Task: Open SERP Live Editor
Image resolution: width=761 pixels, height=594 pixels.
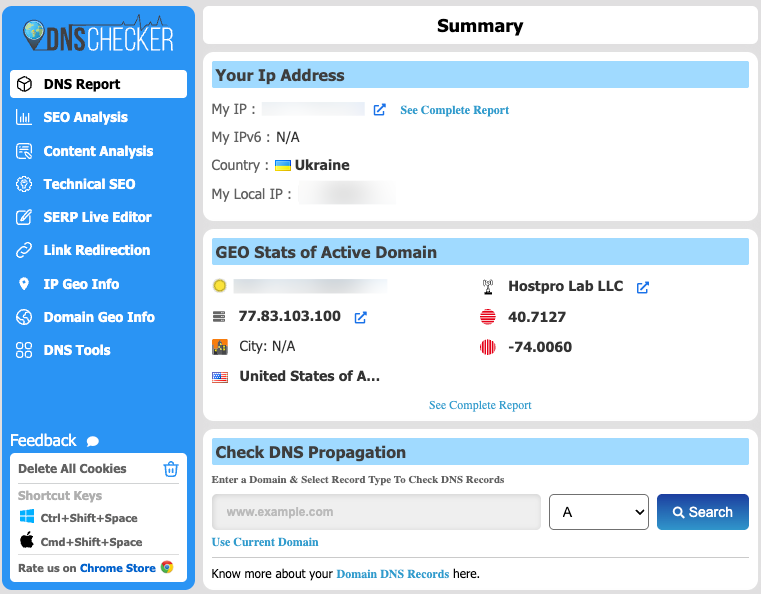Action: 97,217
